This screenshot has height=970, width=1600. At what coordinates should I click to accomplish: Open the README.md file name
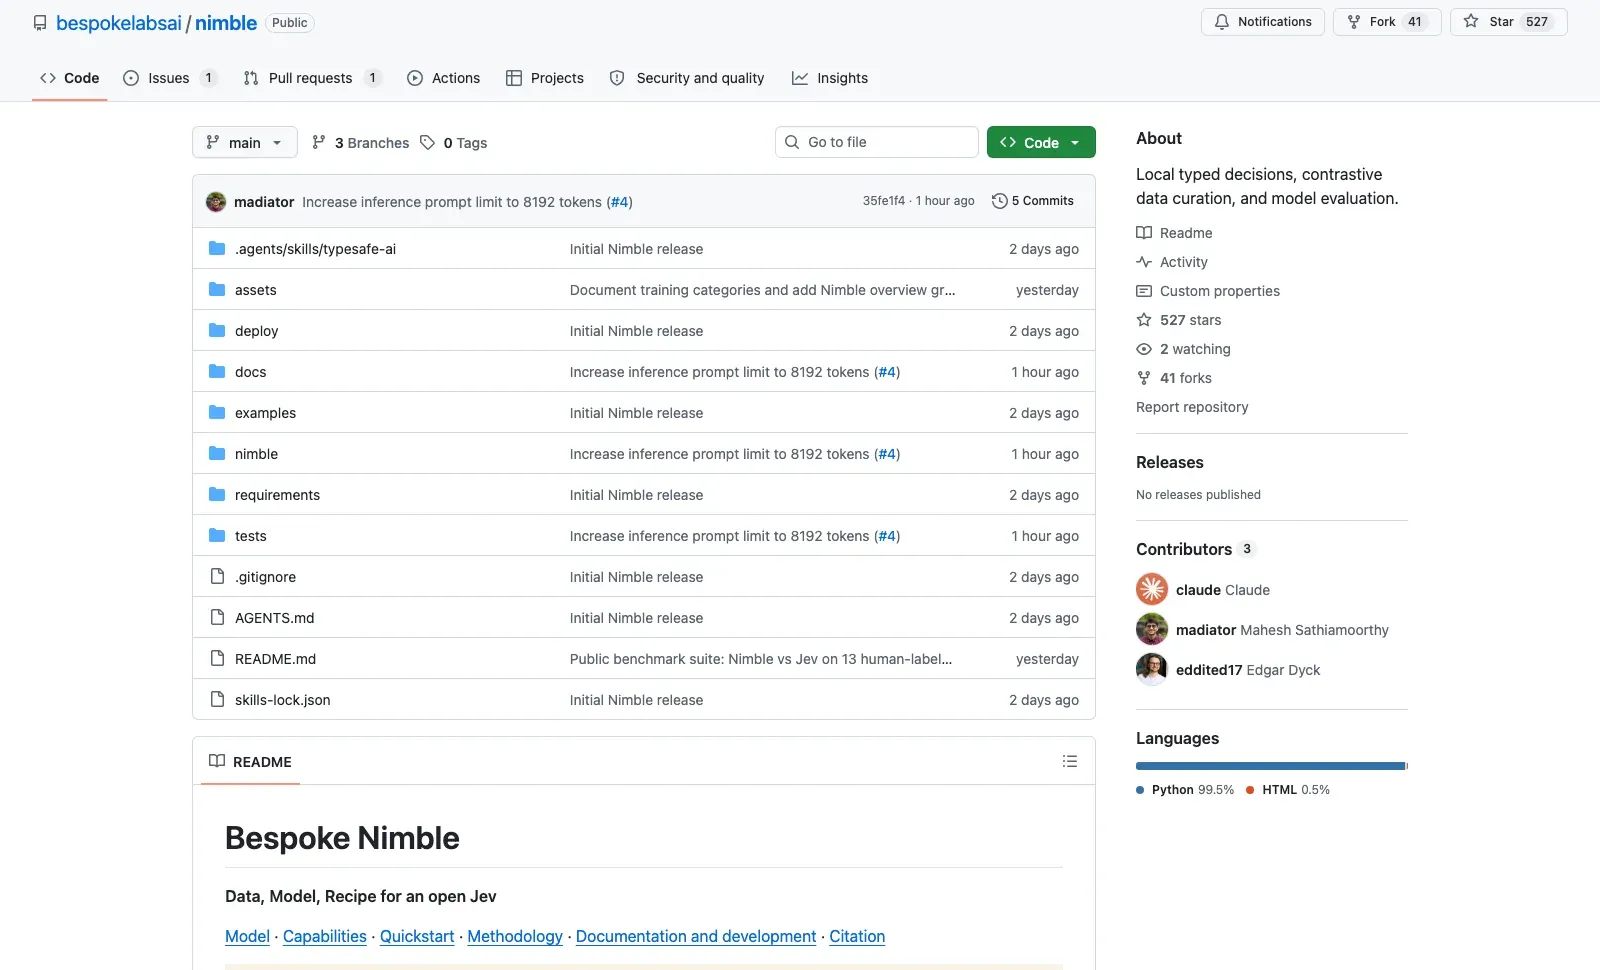click(x=275, y=659)
